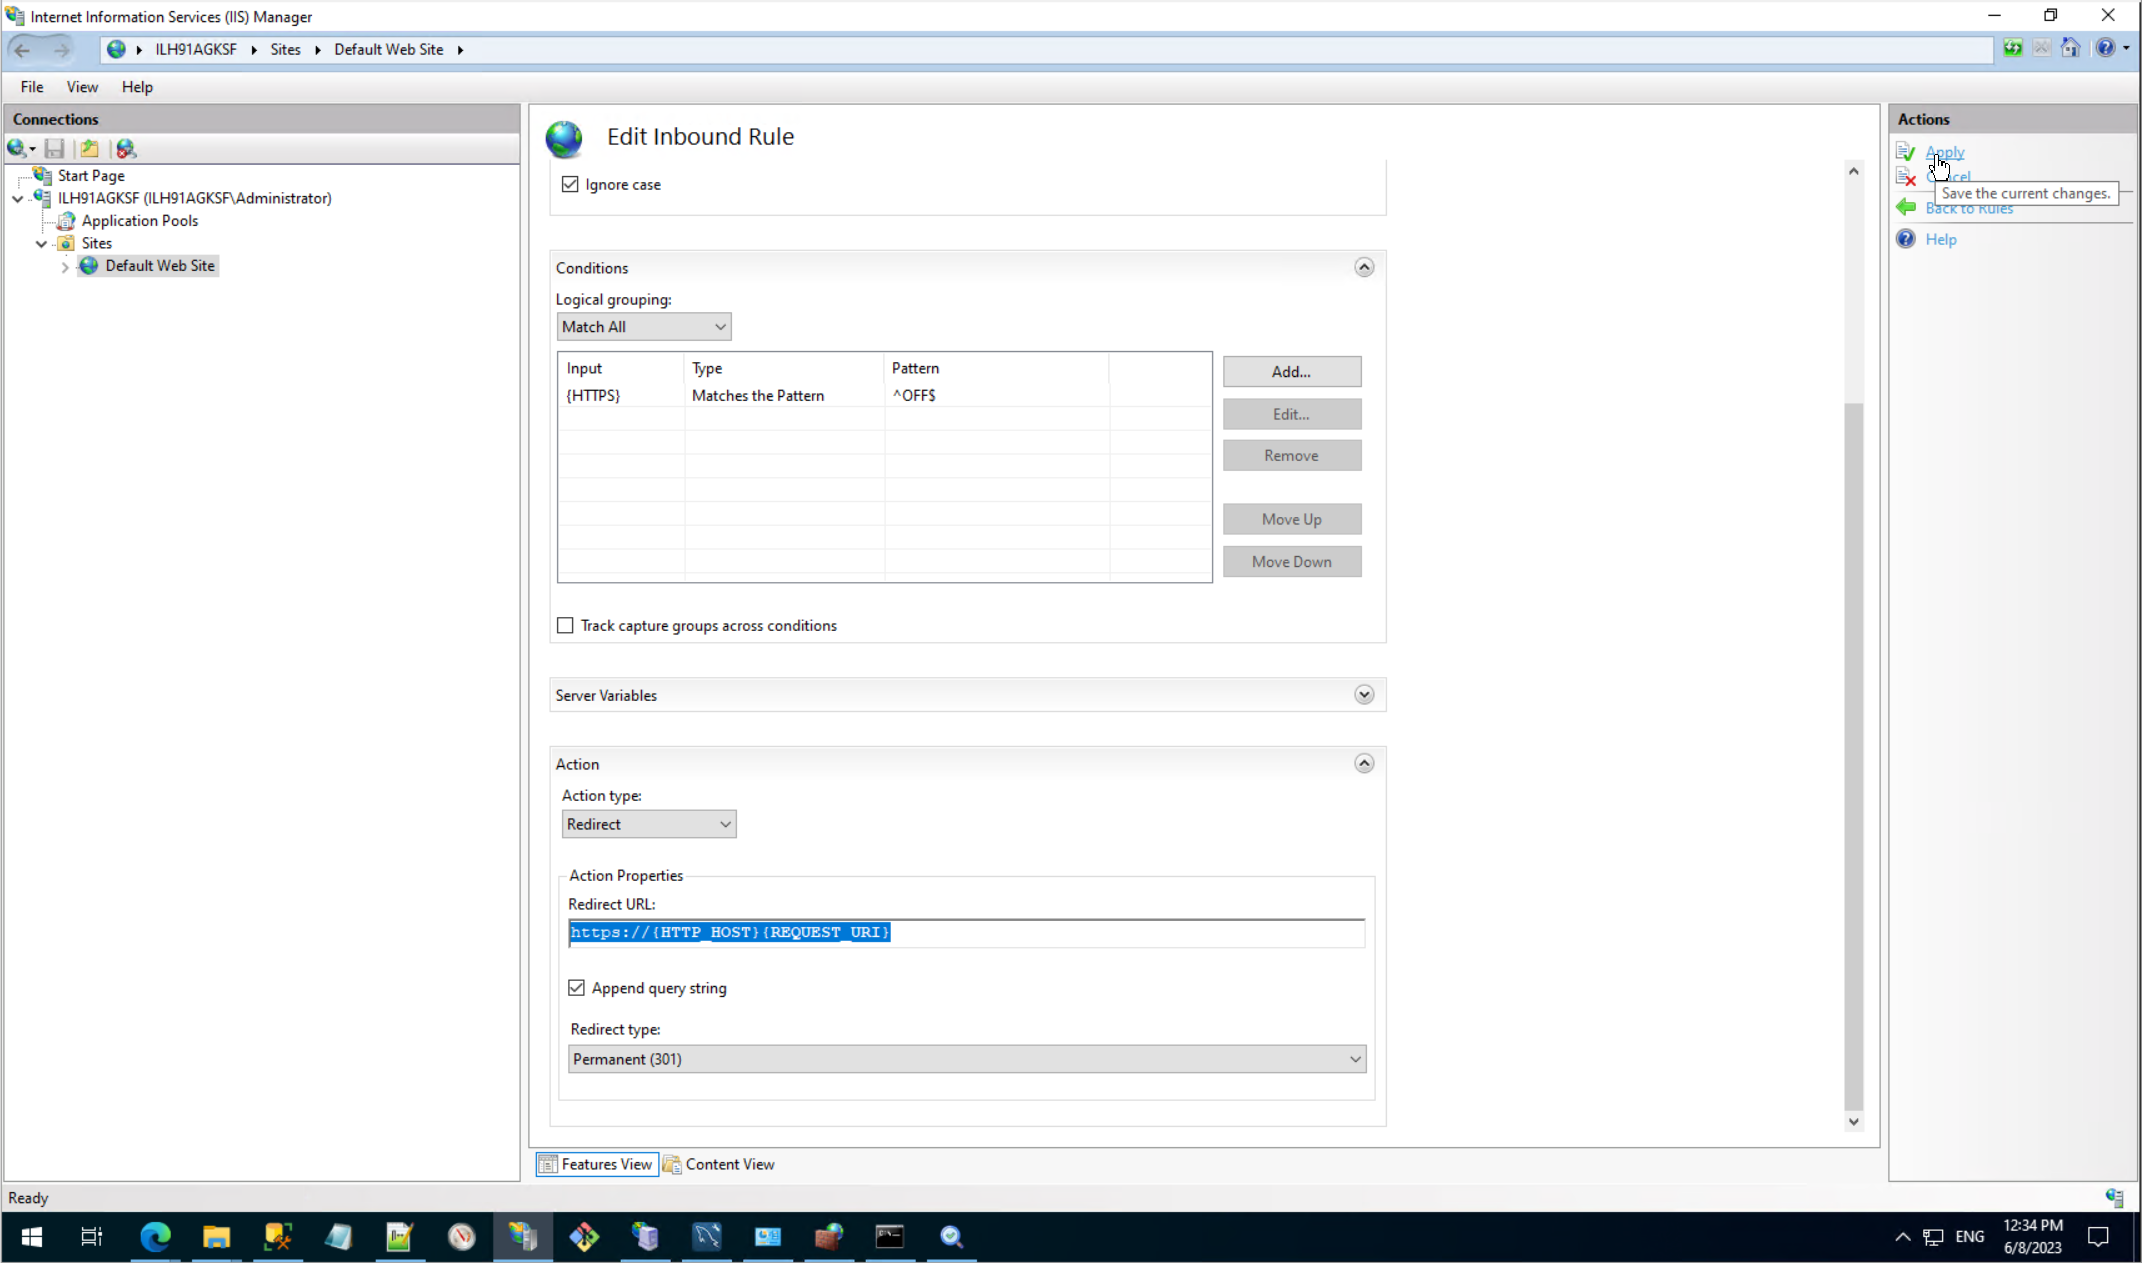This screenshot has width=2142, height=1263.
Task: Click the back navigation arrow
Action: click(x=23, y=49)
